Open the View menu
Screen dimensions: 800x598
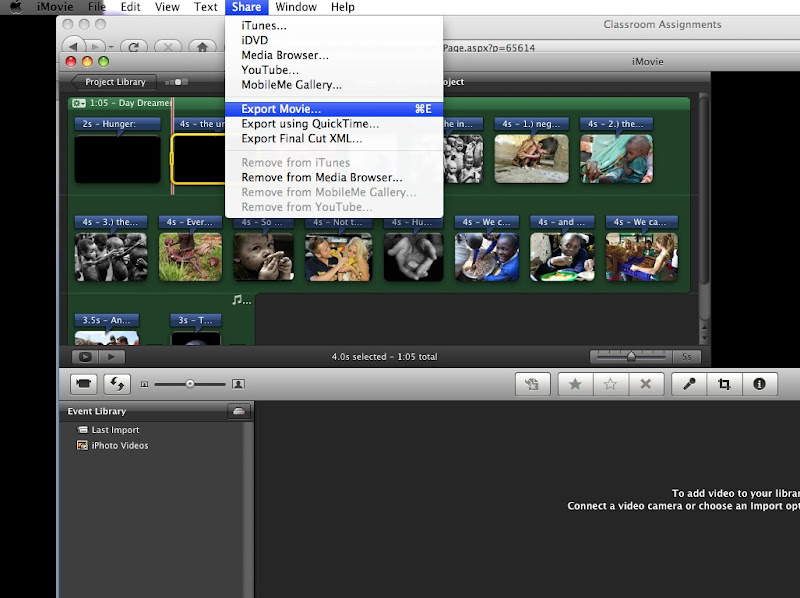tap(167, 7)
